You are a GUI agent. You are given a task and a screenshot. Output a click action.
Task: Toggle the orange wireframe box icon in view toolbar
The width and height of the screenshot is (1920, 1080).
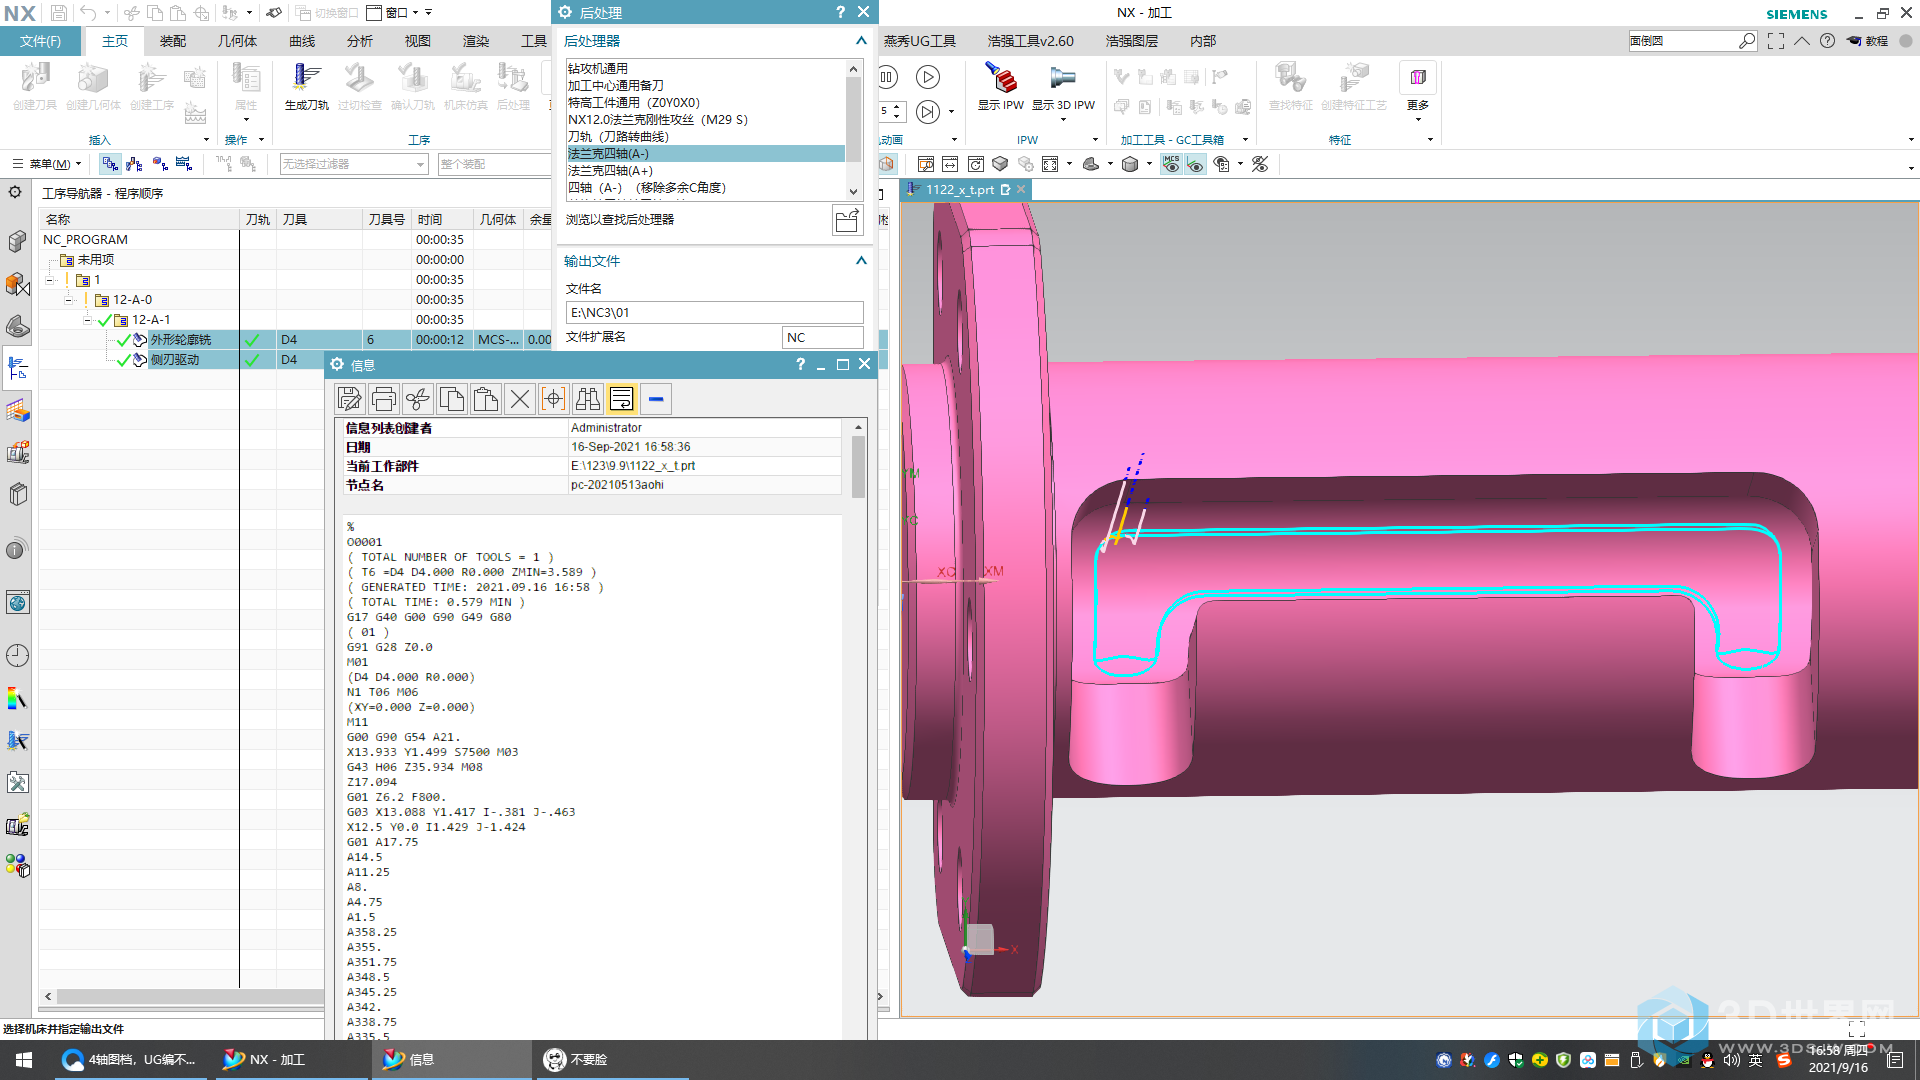pyautogui.click(x=886, y=164)
